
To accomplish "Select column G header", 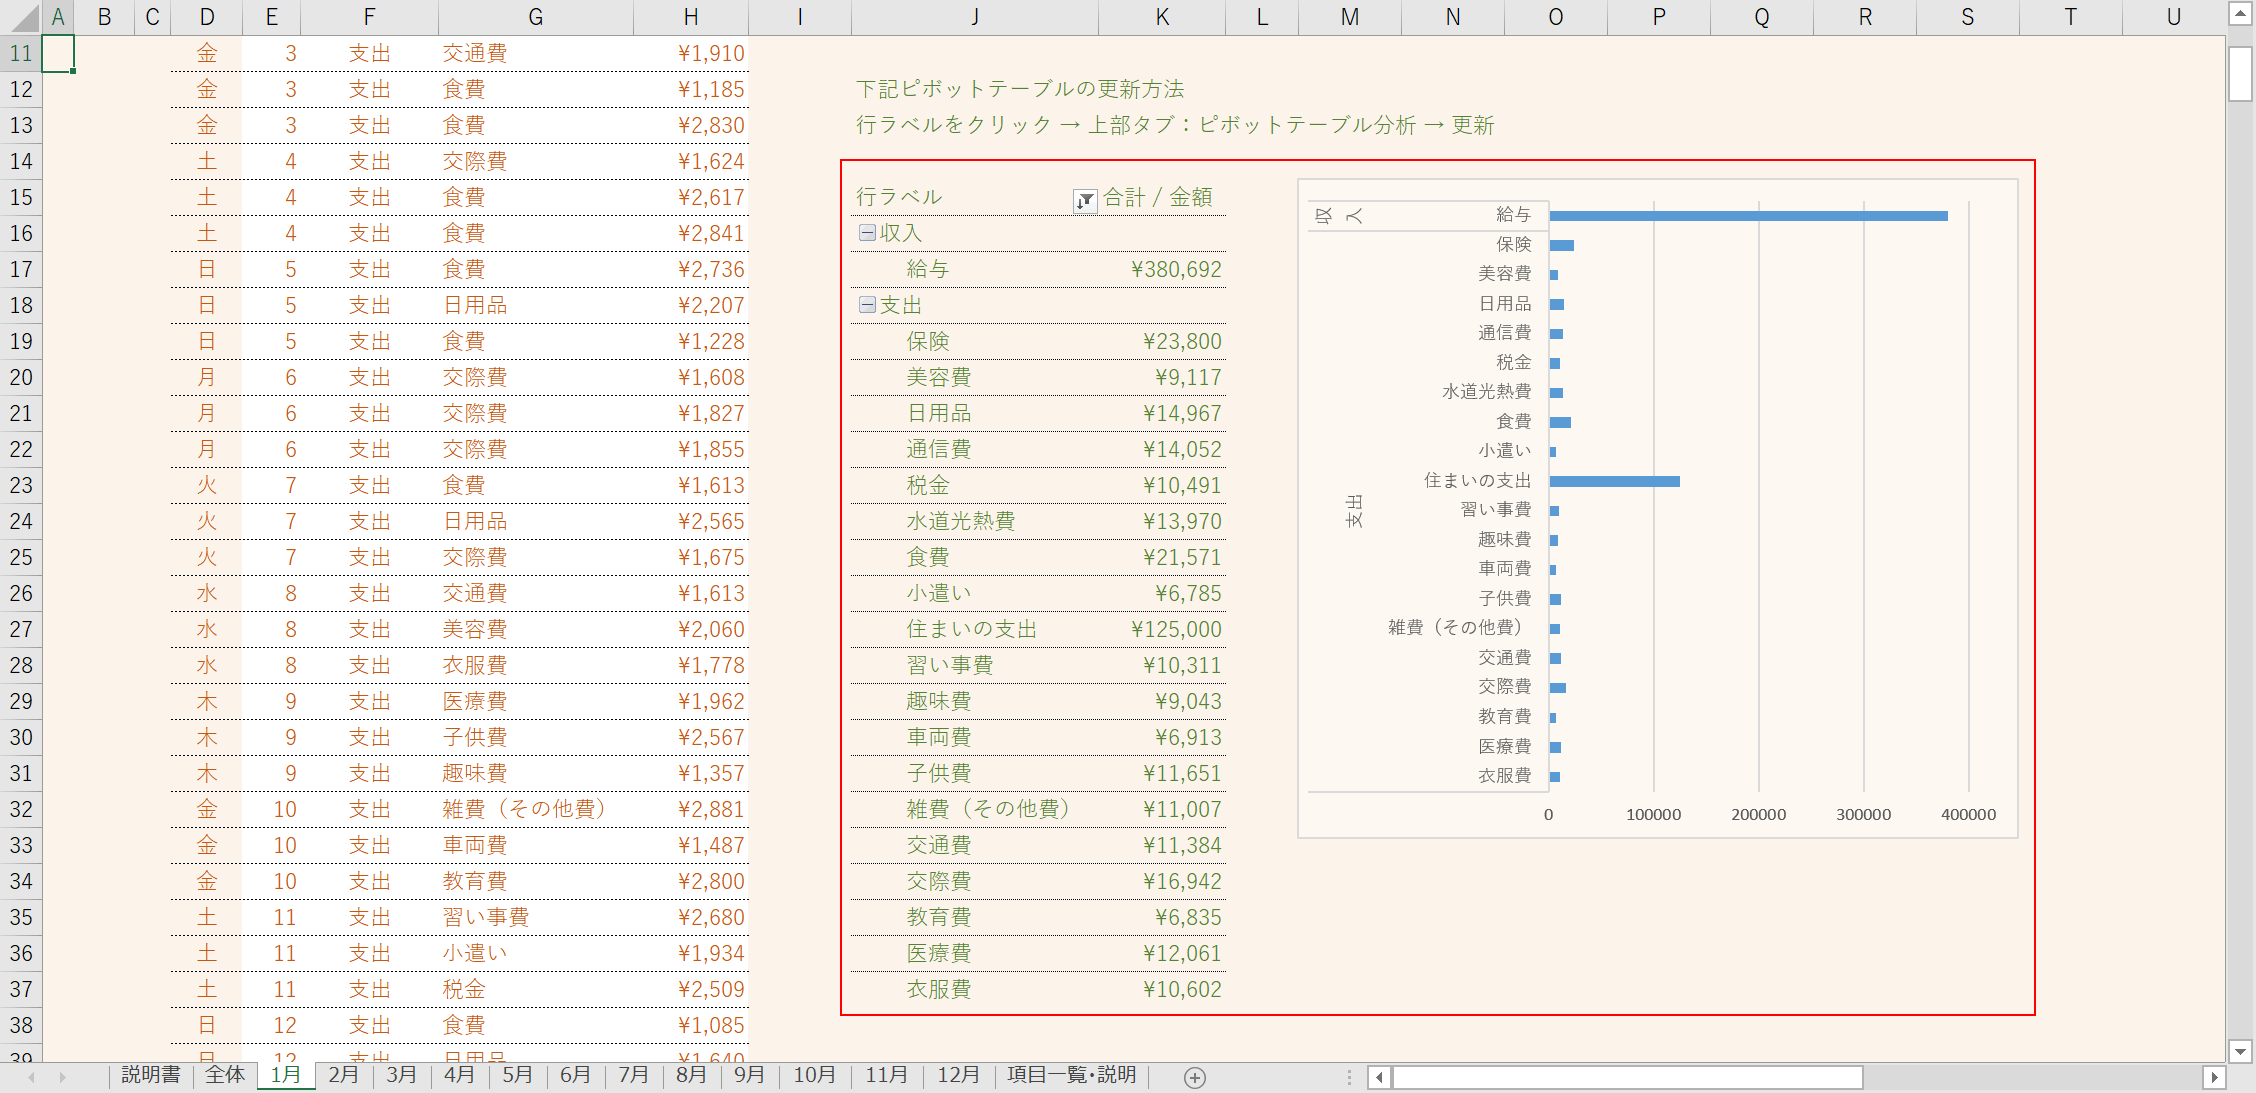I will click(536, 17).
